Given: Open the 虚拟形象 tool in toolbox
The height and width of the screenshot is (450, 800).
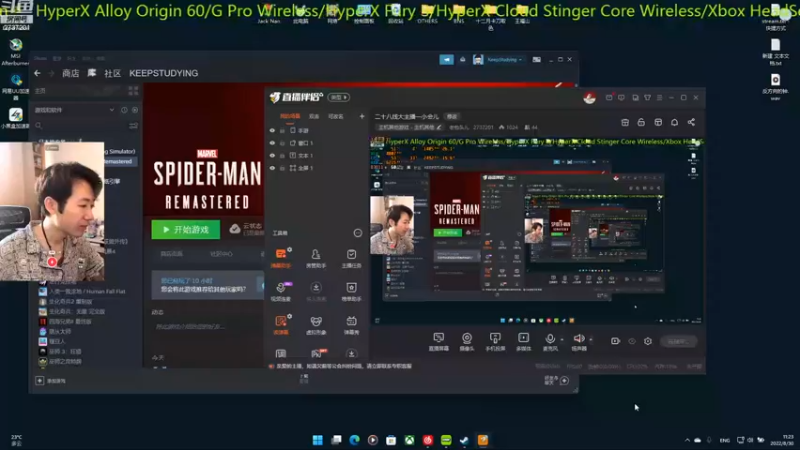Looking at the screenshot, I should click(x=316, y=324).
